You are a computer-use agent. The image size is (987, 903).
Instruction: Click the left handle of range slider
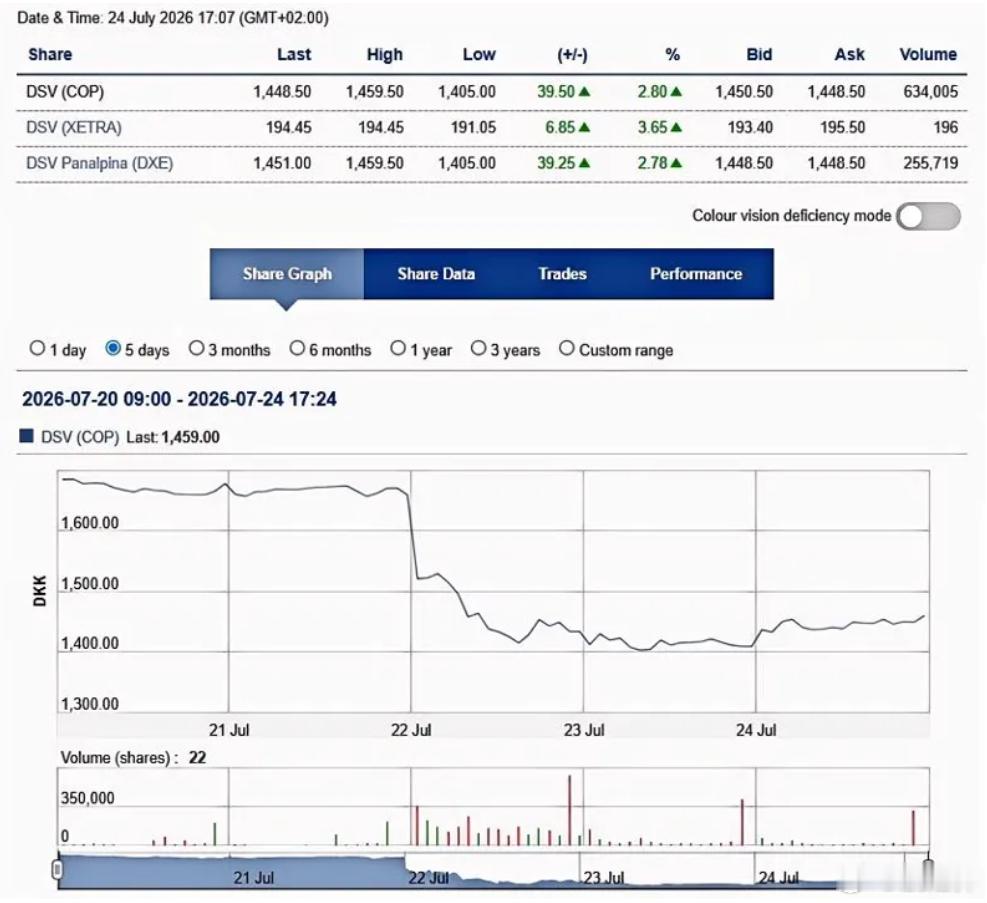coord(57,870)
